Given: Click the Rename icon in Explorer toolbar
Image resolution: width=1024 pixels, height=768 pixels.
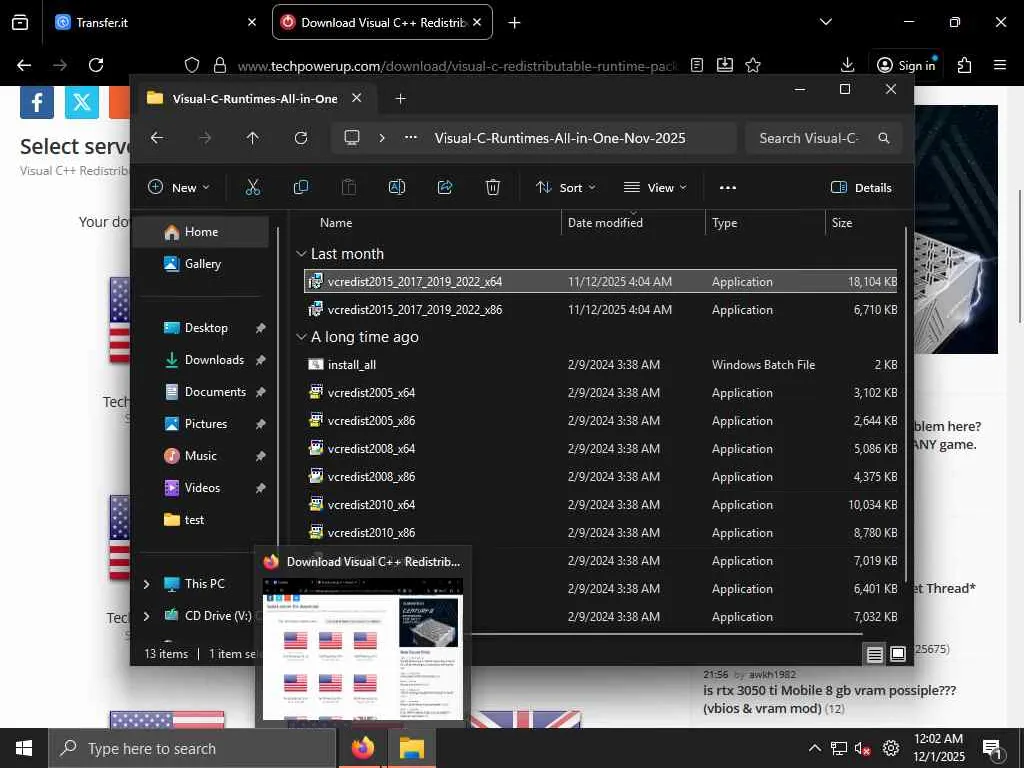Looking at the screenshot, I should [397, 188].
